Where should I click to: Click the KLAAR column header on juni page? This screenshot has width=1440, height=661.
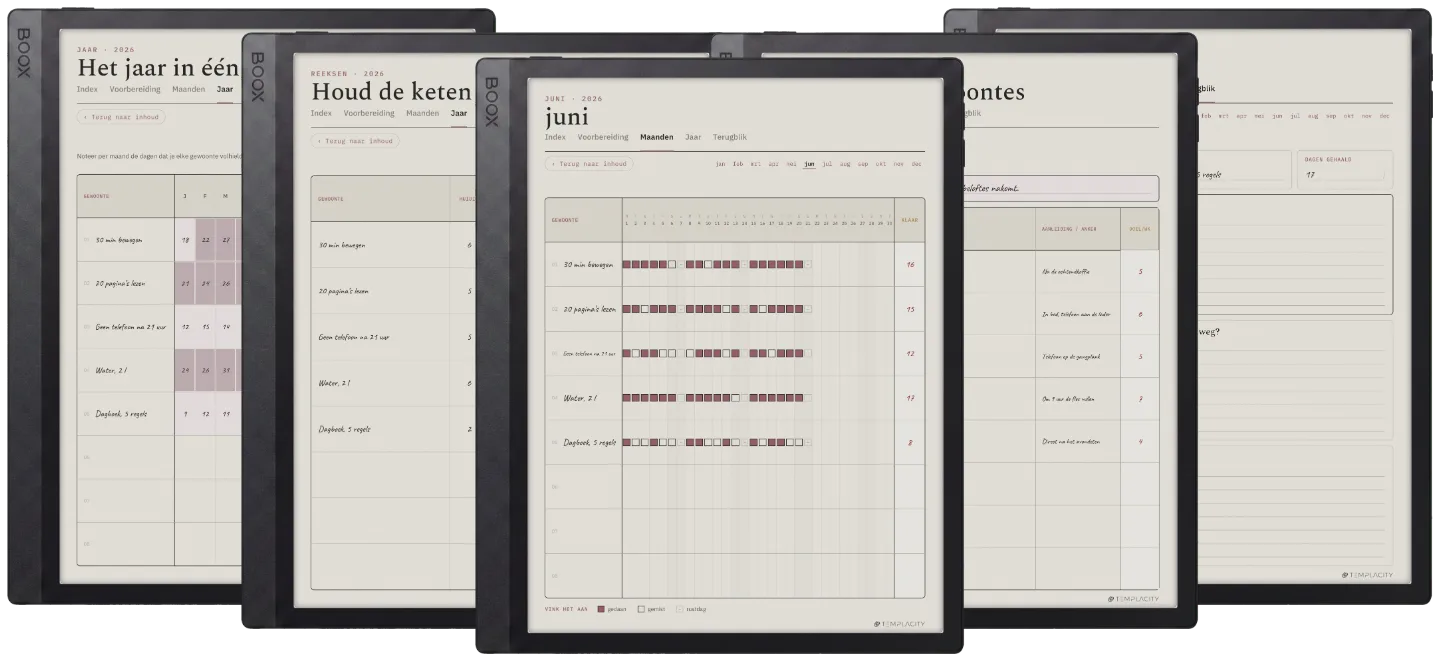pos(910,219)
